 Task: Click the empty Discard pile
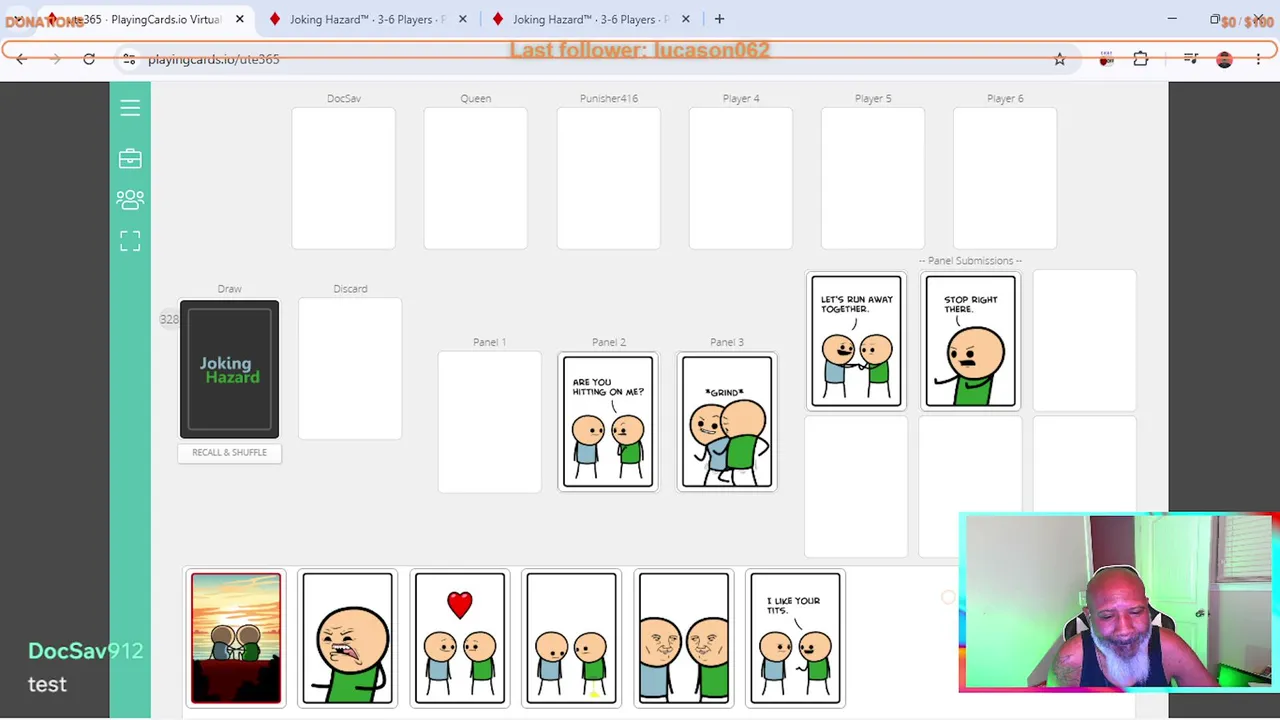pos(350,369)
